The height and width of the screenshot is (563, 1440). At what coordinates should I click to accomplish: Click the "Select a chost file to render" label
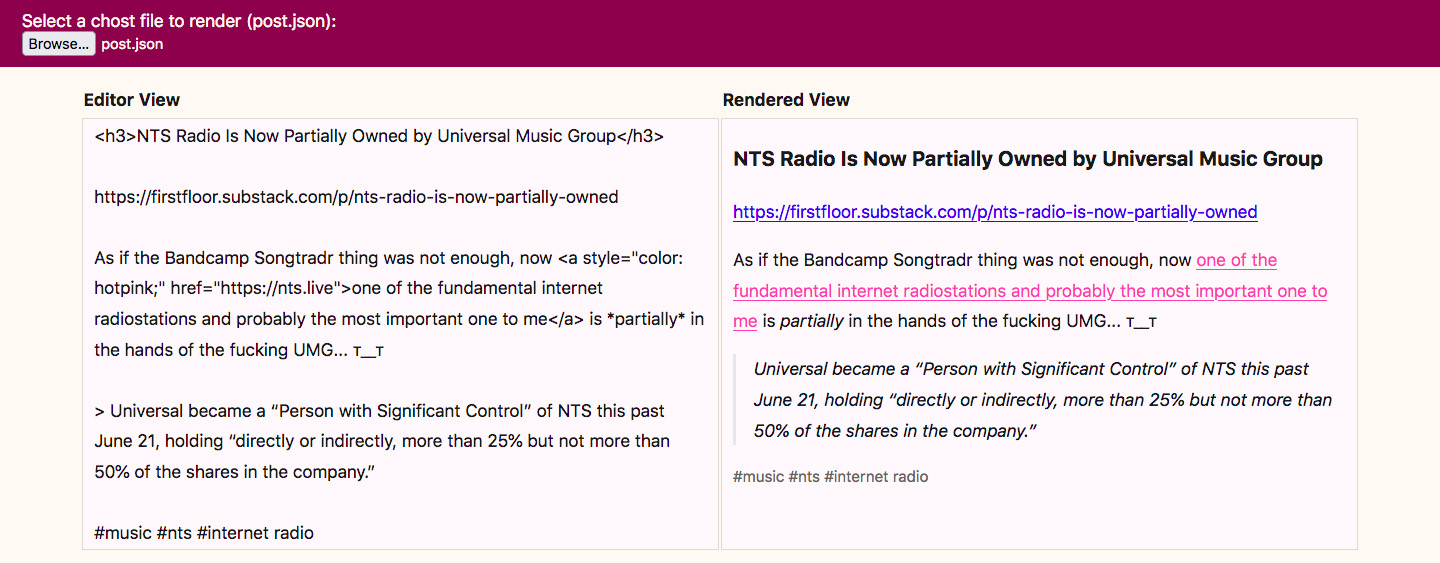tap(178, 21)
